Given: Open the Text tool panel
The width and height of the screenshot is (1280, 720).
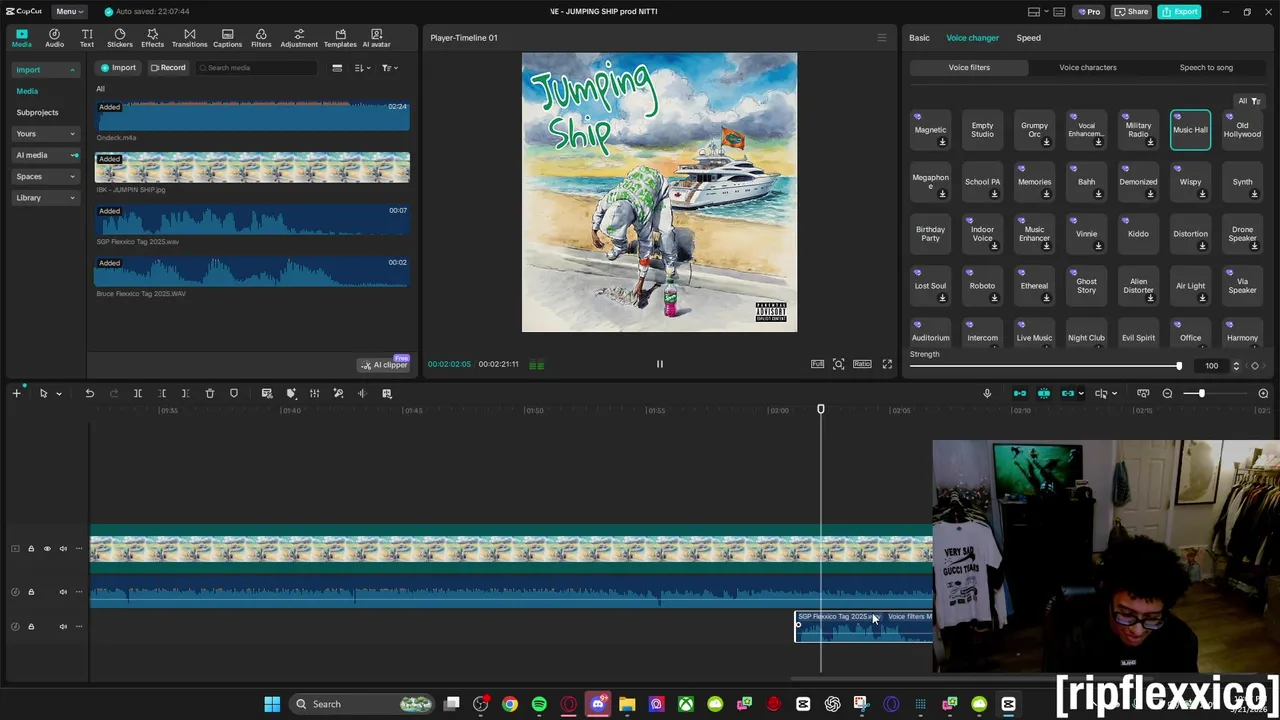Looking at the screenshot, I should (87, 38).
